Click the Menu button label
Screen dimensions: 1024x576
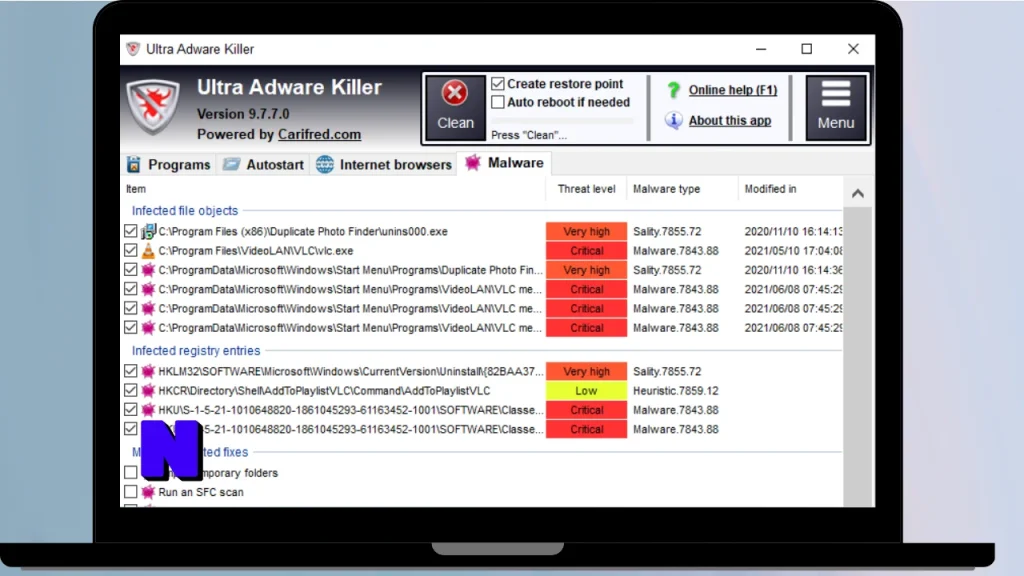click(x=836, y=123)
